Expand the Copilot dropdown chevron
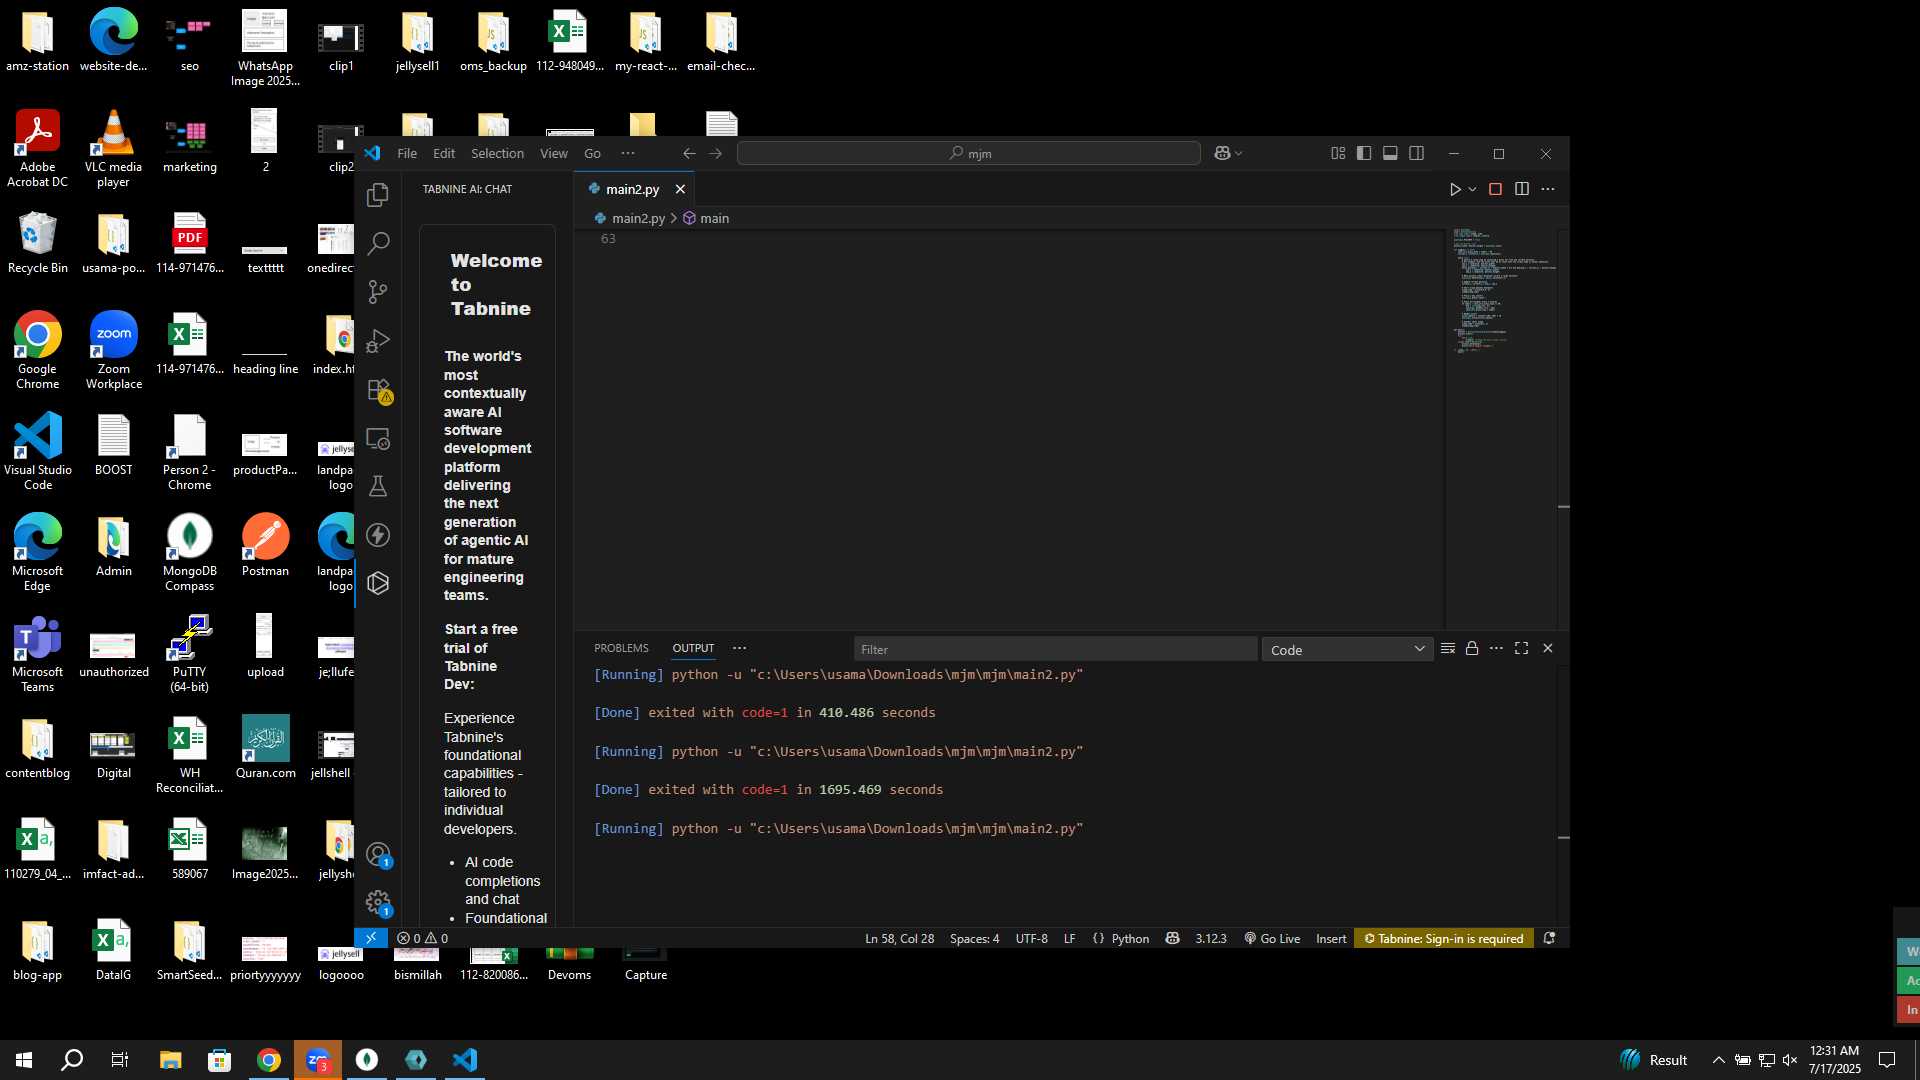 pos(1239,153)
